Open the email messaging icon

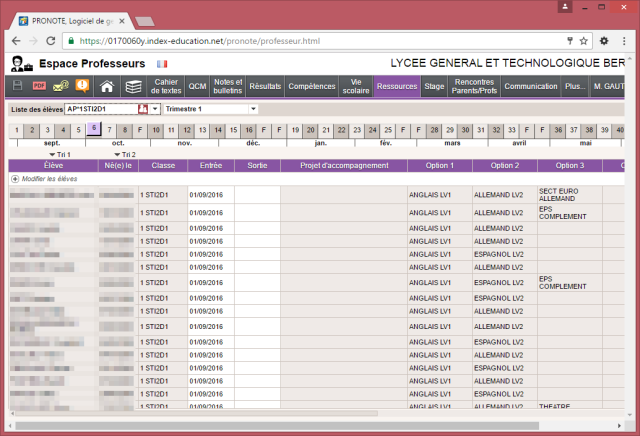tap(61, 87)
